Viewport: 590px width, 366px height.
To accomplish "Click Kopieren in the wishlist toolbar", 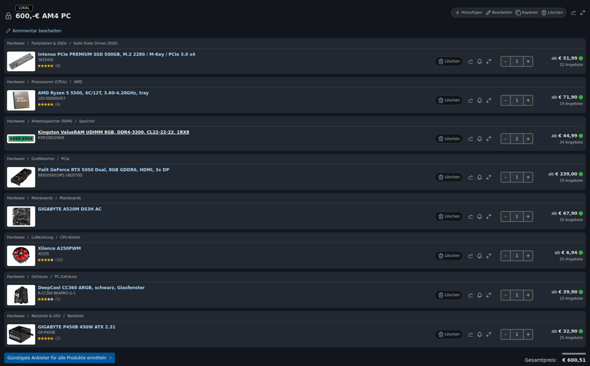I will [526, 13].
